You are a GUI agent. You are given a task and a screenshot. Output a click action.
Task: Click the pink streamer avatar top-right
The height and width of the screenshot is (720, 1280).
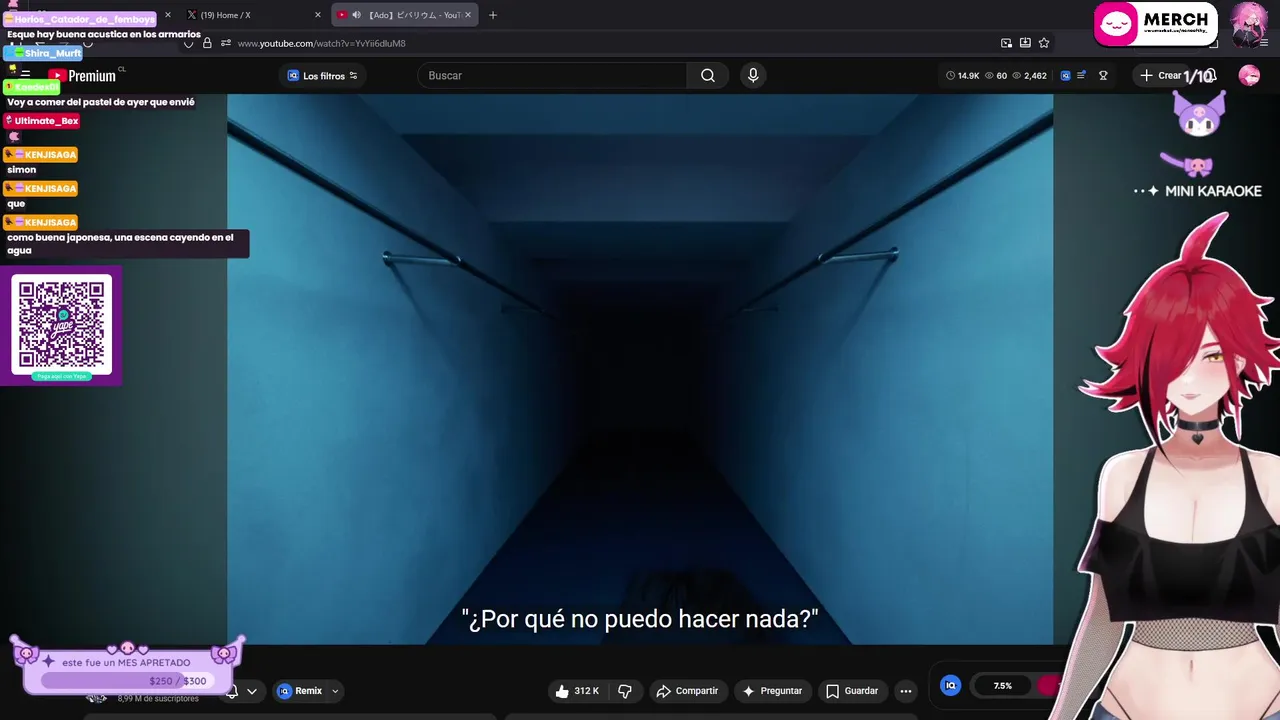click(1250, 24)
